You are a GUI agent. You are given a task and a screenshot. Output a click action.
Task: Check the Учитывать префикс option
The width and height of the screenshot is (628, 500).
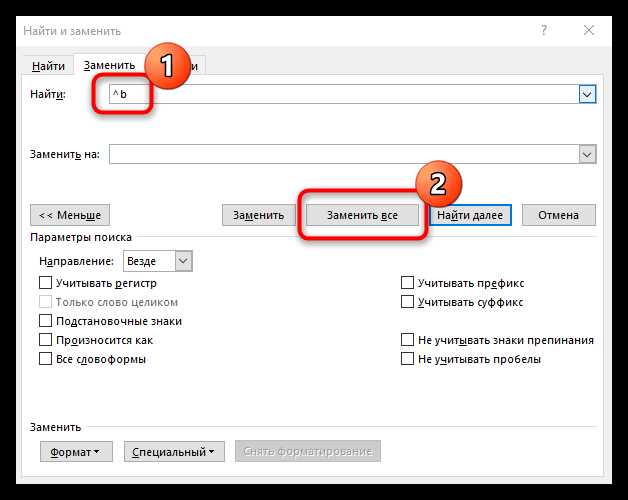coord(407,284)
